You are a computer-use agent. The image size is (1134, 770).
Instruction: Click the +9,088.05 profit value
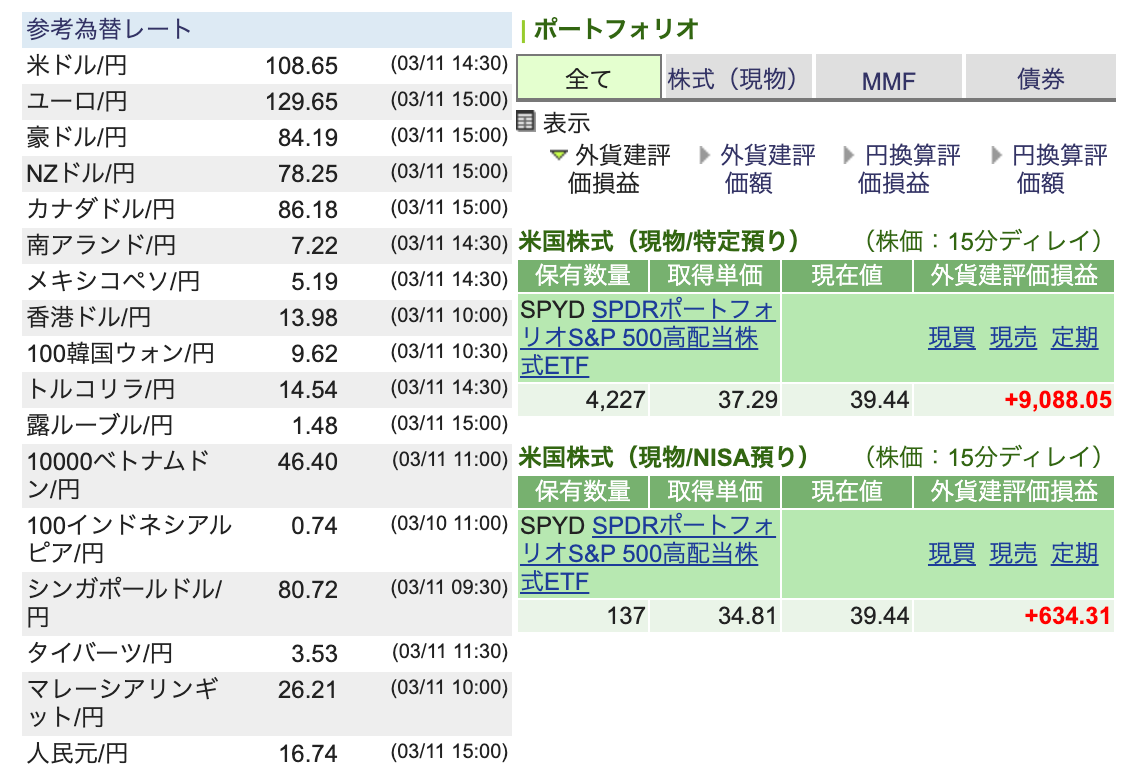click(x=1058, y=400)
